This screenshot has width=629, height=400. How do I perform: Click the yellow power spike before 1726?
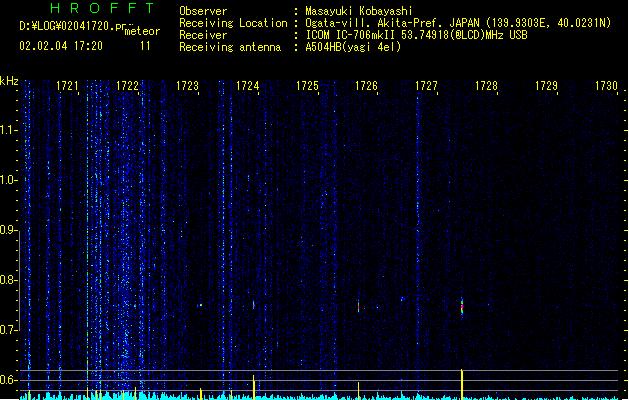[359, 391]
